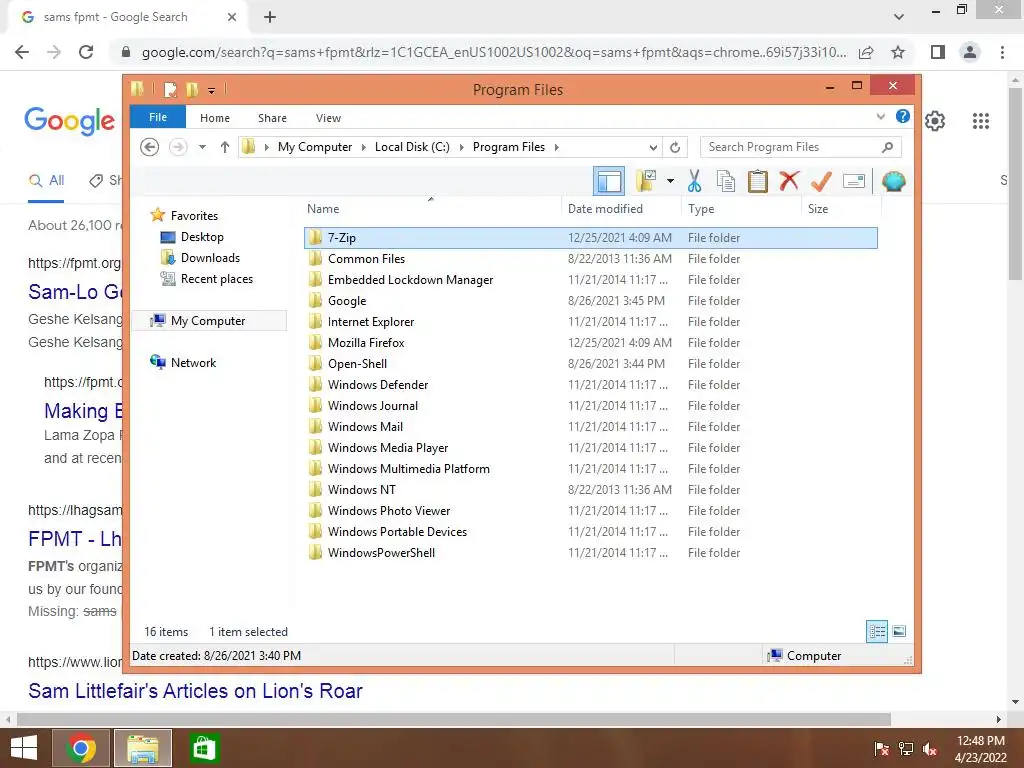Select Network in the navigation pane

click(x=193, y=362)
